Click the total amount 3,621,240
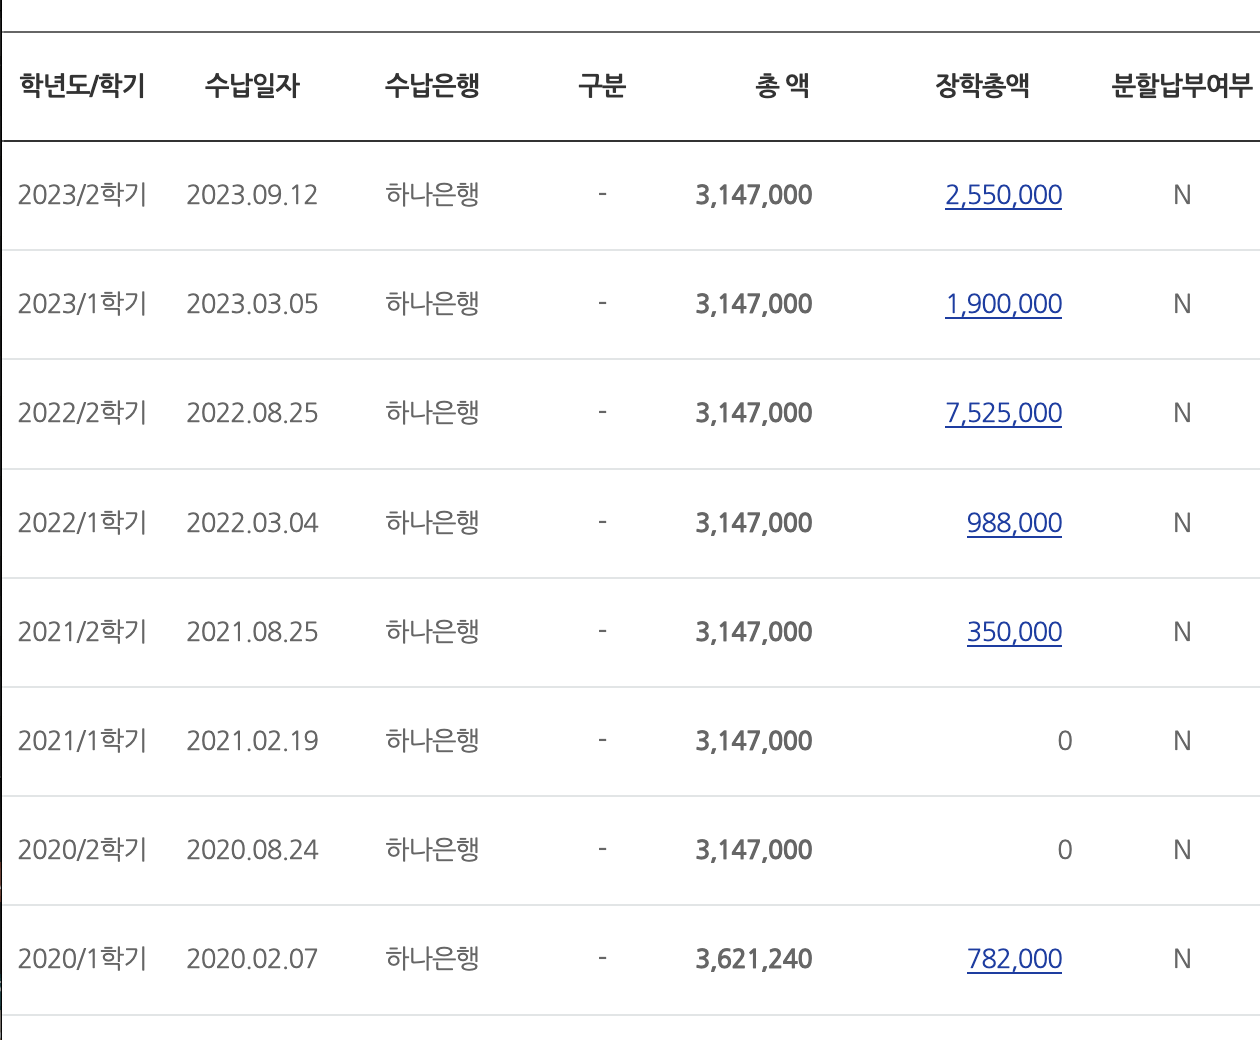 [754, 959]
